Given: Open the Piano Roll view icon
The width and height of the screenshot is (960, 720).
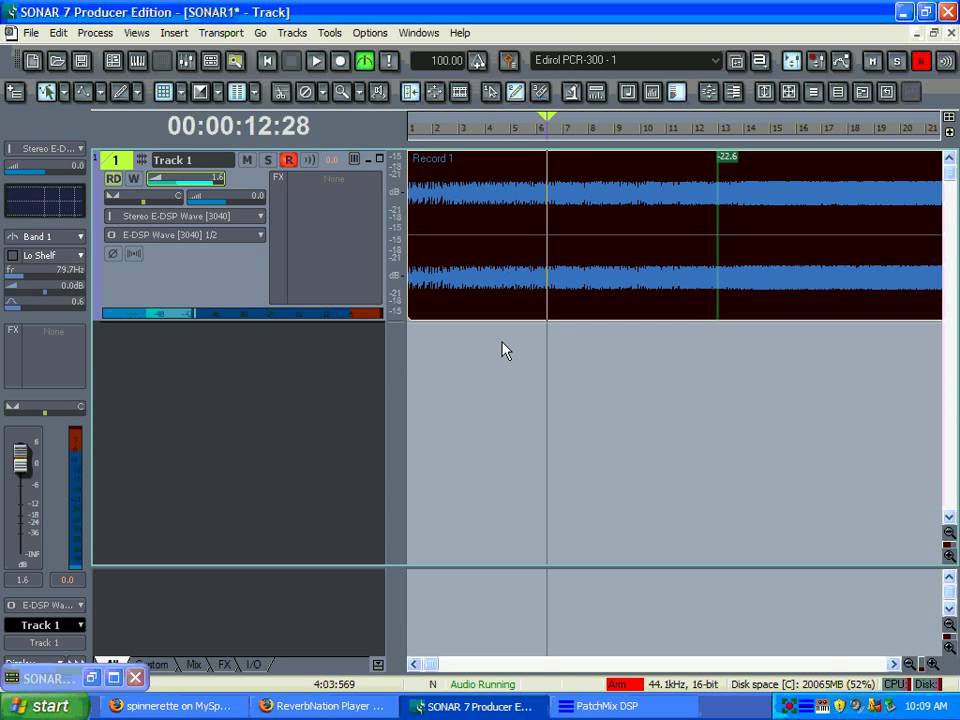Looking at the screenshot, I should click(x=138, y=61).
